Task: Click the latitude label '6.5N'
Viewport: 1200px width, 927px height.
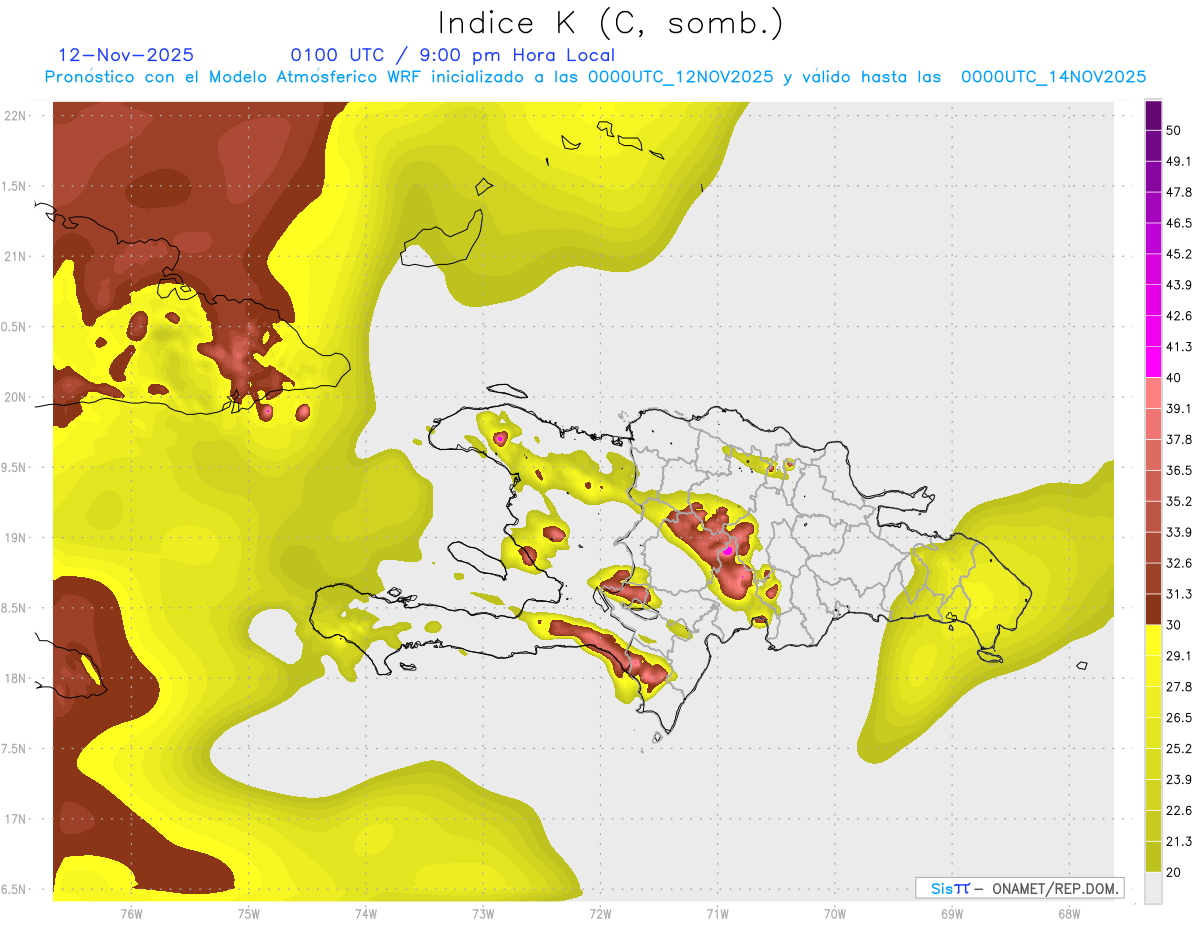Action: (x=14, y=890)
